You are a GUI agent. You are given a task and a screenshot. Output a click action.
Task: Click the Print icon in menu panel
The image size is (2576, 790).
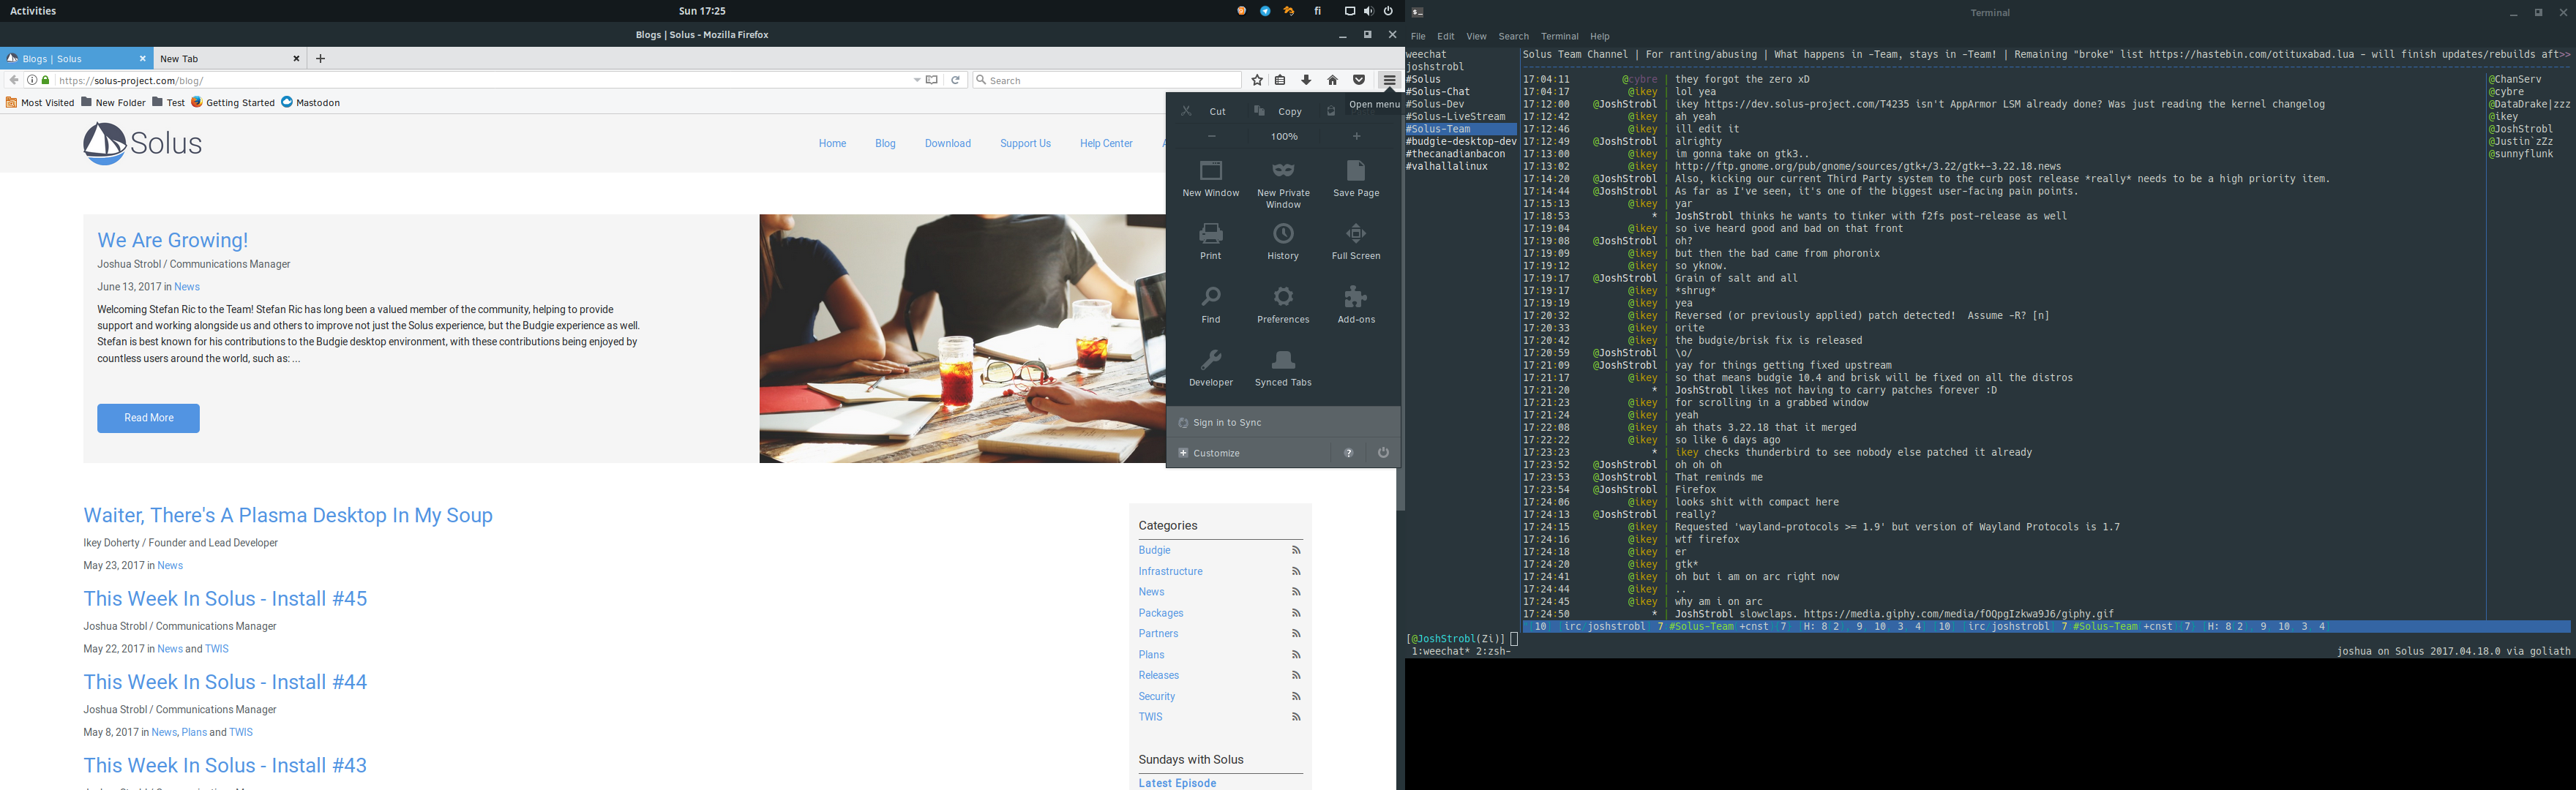1210,234
